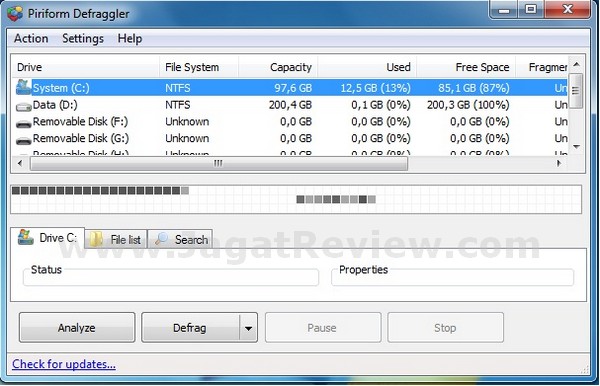This screenshot has height=386, width=600.
Task: Switch to the Drive C: tab
Action: pos(47,238)
